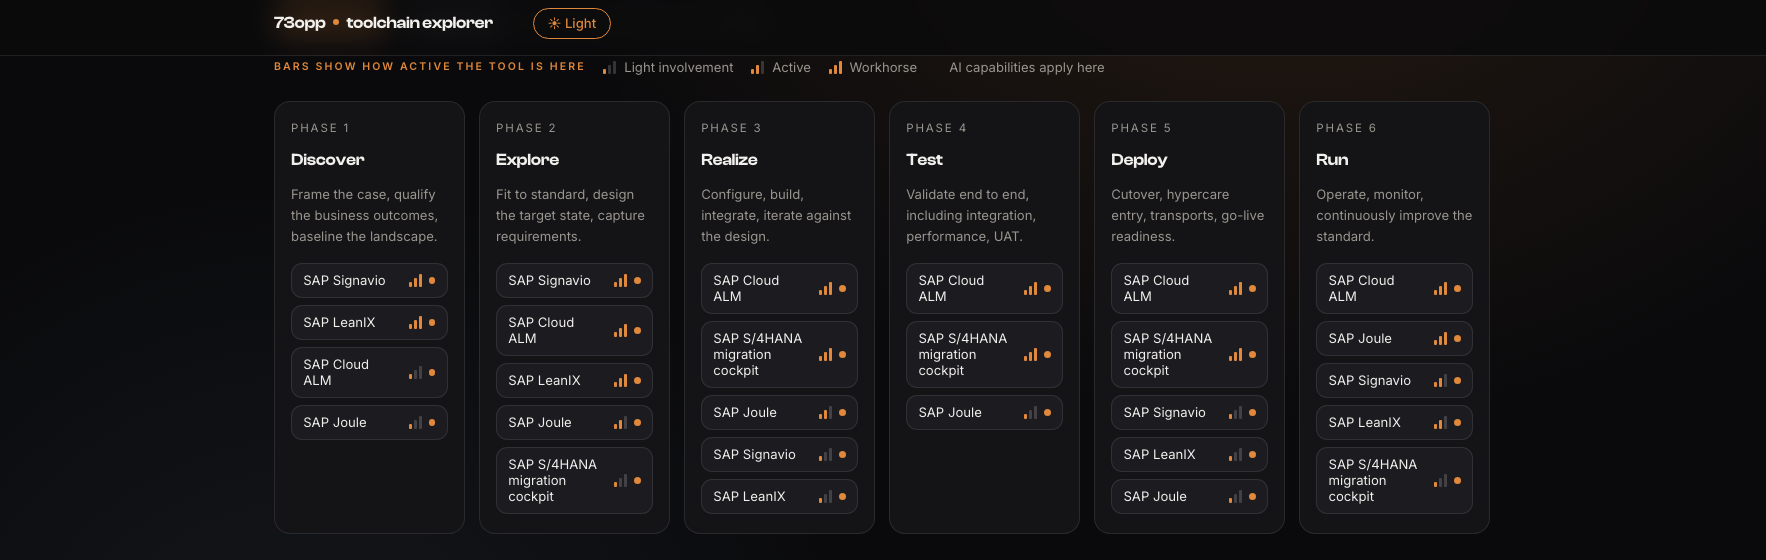Viewport: 1766px width, 560px height.
Task: Select SAP Joule in the Discover phase
Action: coord(369,423)
